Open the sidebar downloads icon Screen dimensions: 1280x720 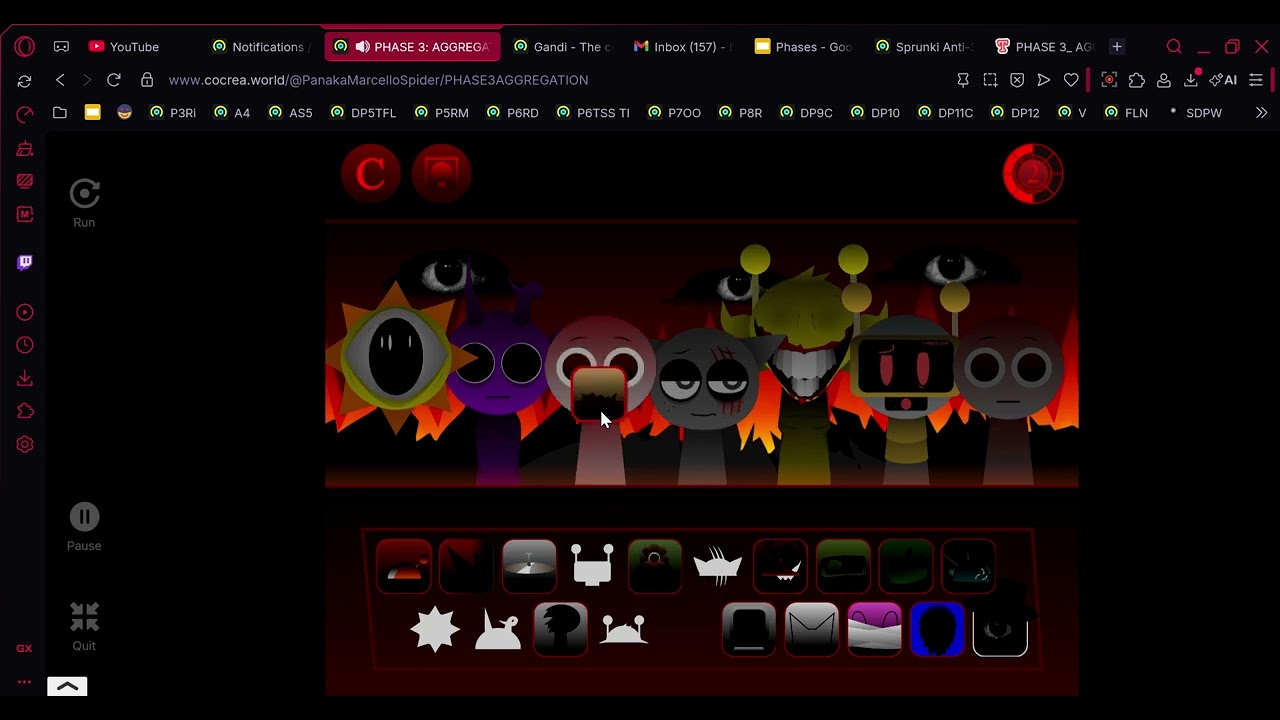25,378
